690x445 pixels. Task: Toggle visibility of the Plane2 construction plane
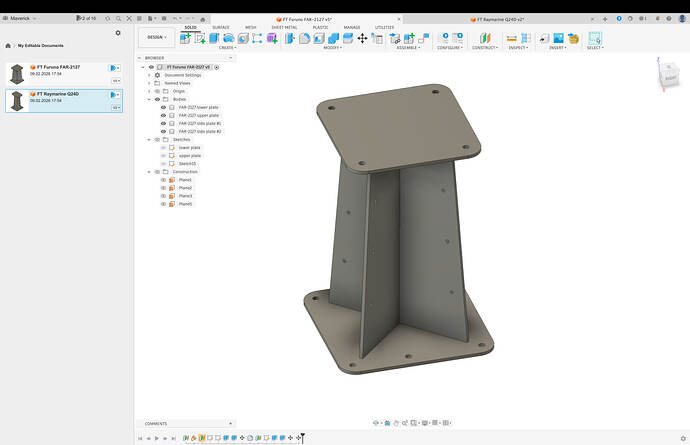[163, 188]
